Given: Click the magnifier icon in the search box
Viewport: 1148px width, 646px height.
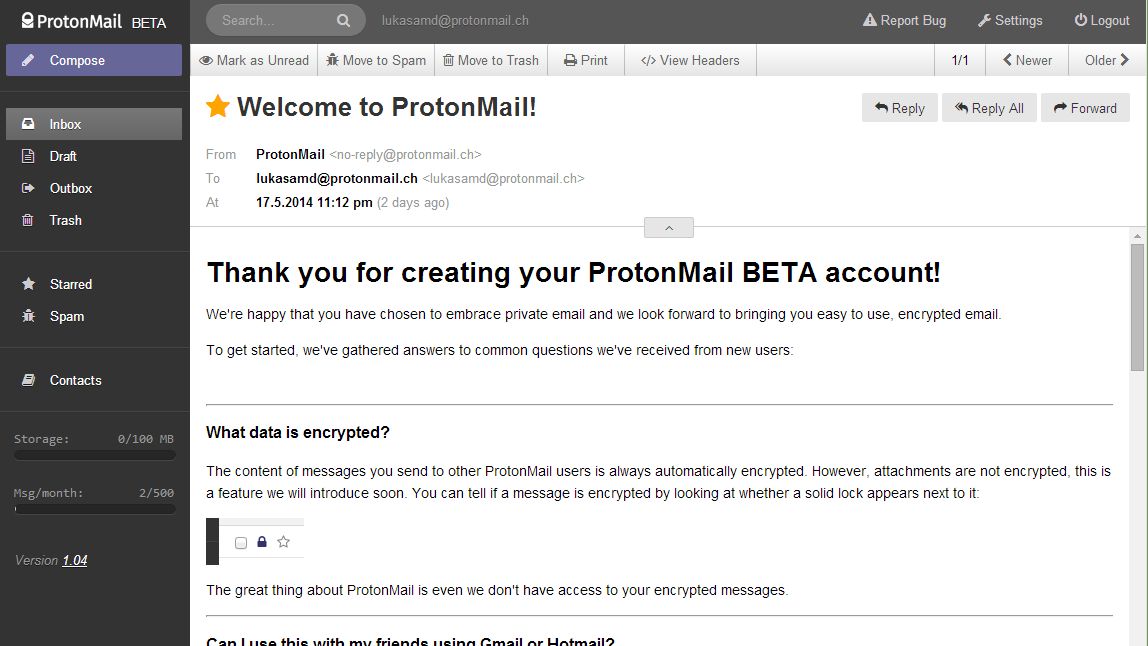Looking at the screenshot, I should click(344, 20).
